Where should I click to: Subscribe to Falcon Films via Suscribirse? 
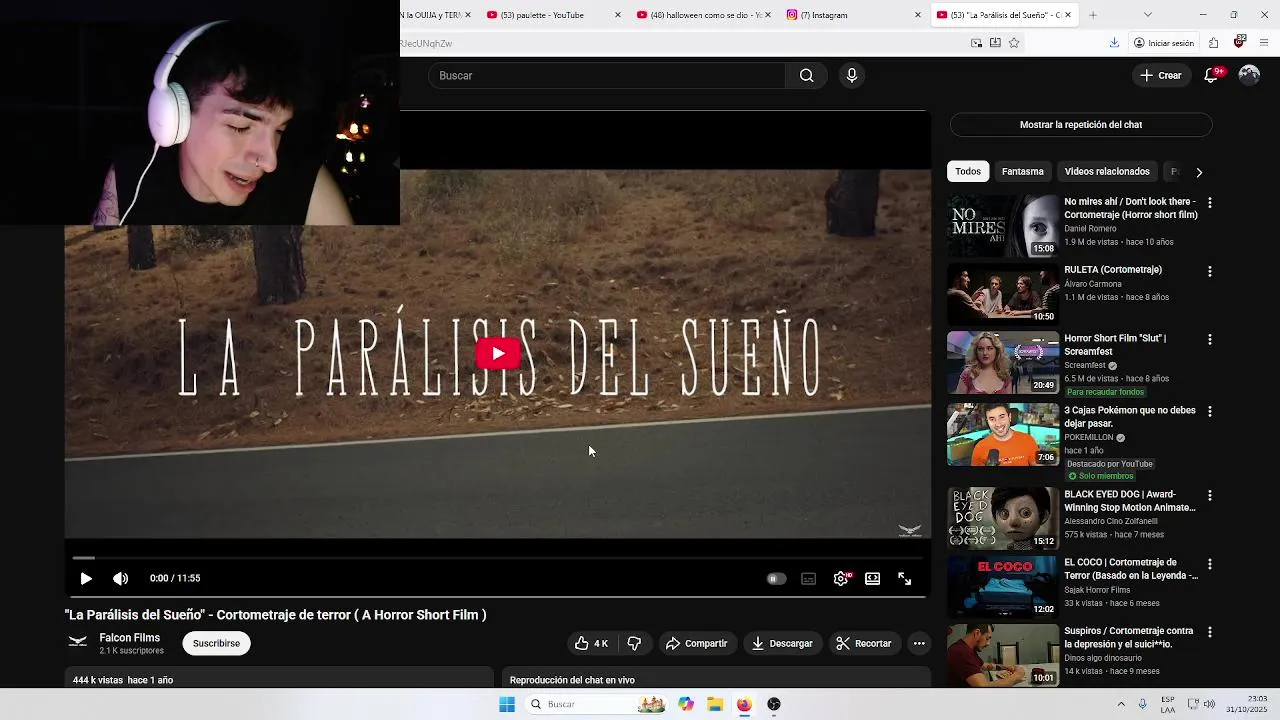click(x=216, y=643)
